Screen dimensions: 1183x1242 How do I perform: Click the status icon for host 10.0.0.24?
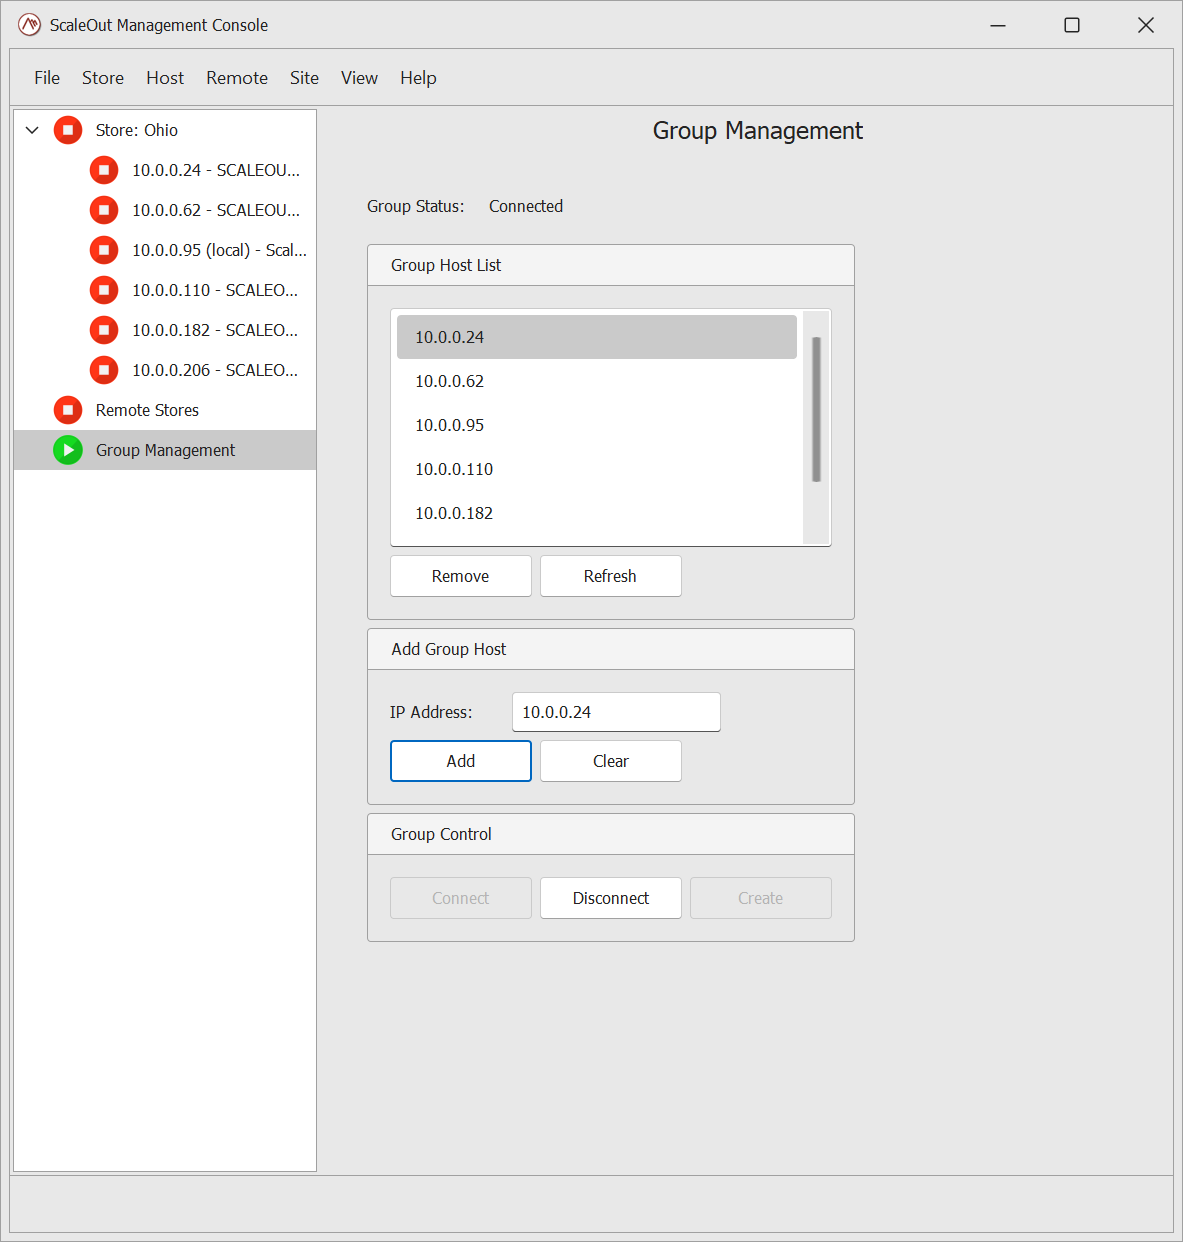(x=104, y=170)
